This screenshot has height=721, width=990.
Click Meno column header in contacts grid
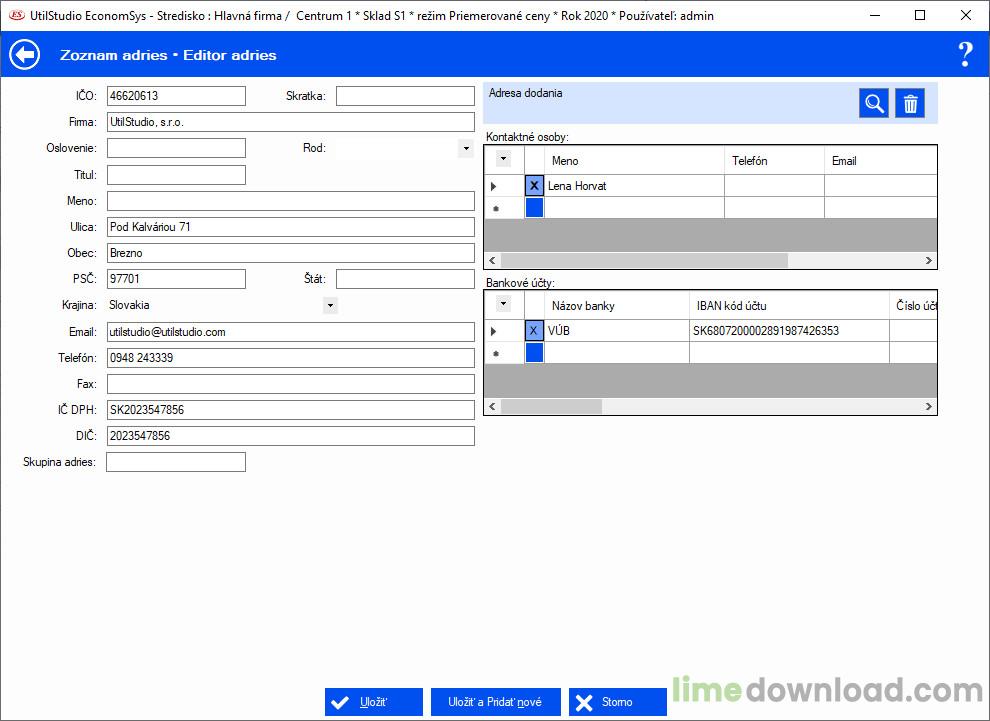point(634,160)
